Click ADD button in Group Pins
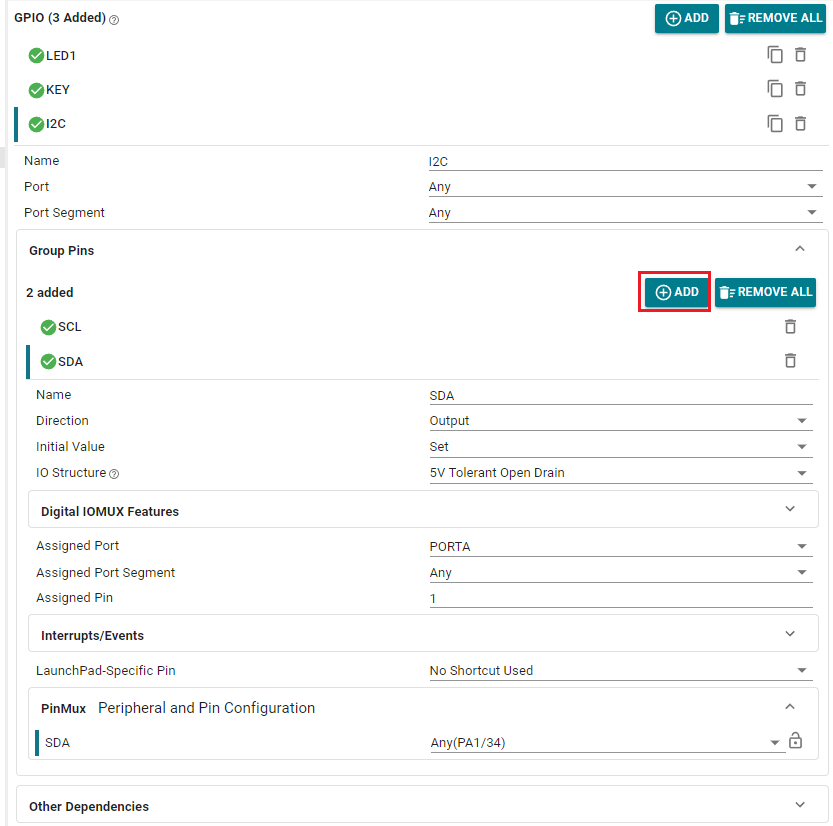 tap(675, 292)
